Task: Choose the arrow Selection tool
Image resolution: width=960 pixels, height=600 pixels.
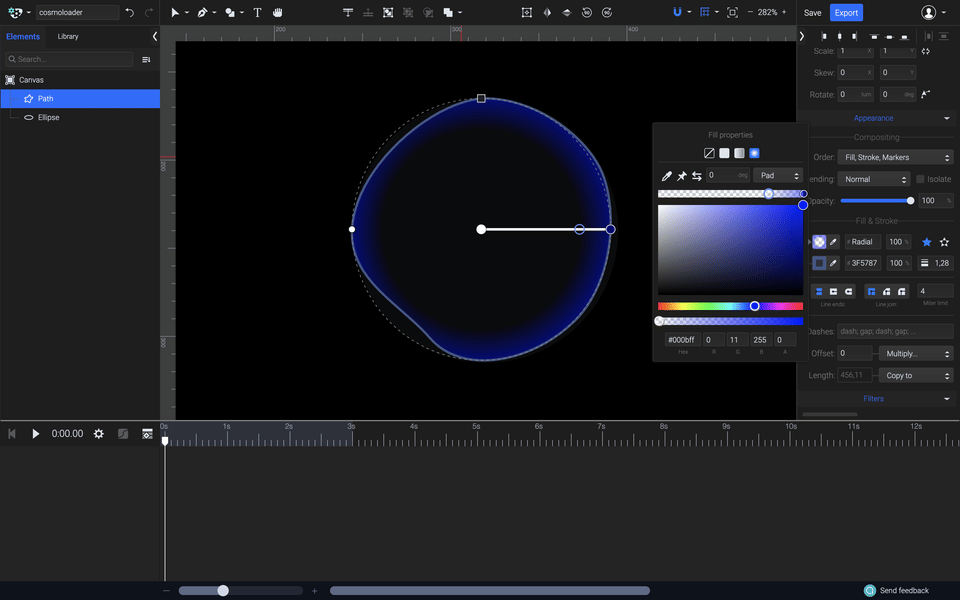Action: coord(176,13)
